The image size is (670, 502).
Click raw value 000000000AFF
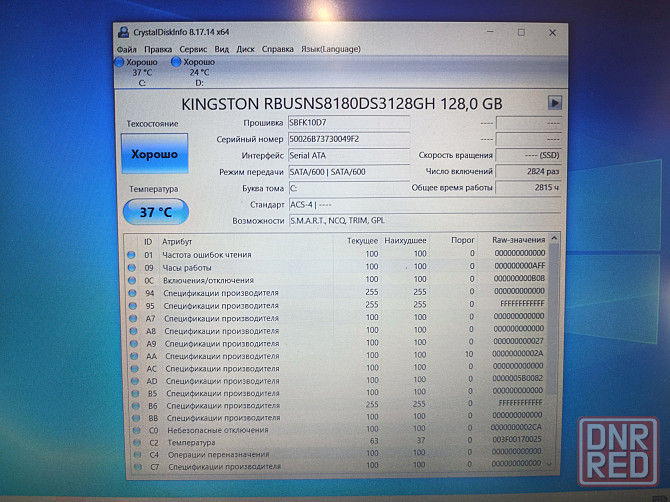[x=520, y=266]
